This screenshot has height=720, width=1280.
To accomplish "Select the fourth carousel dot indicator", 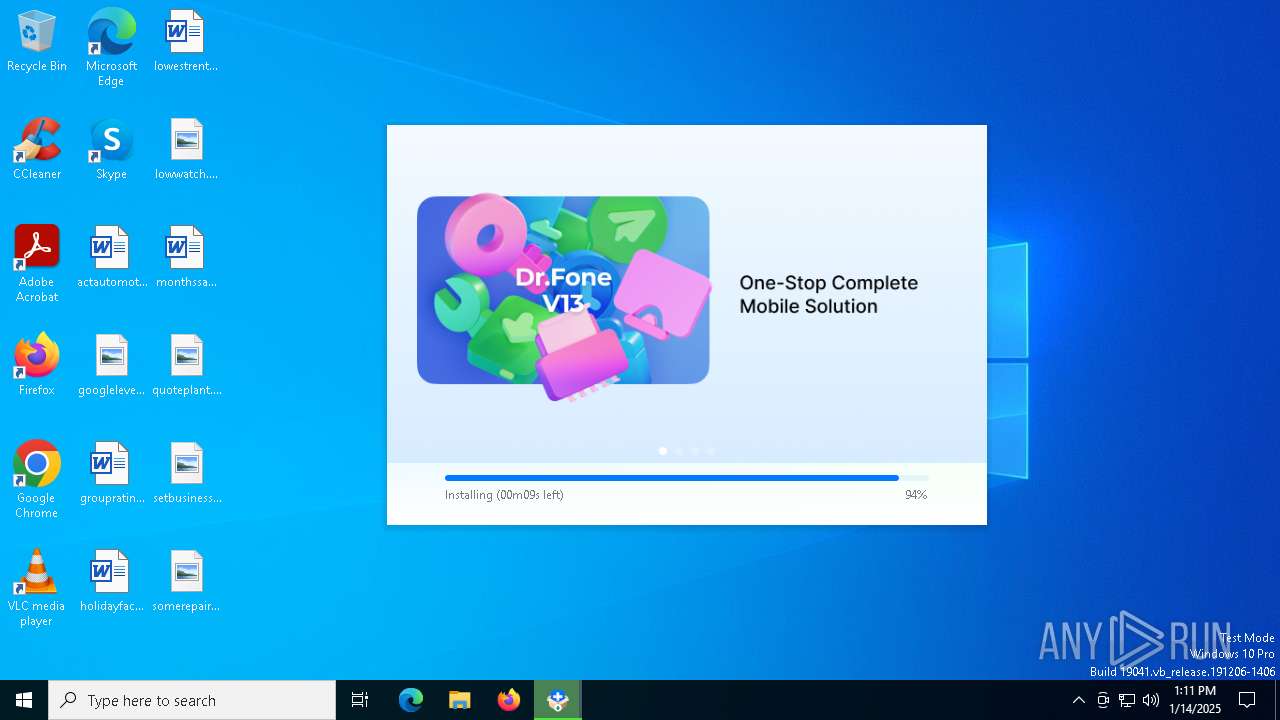I will pyautogui.click(x=711, y=451).
